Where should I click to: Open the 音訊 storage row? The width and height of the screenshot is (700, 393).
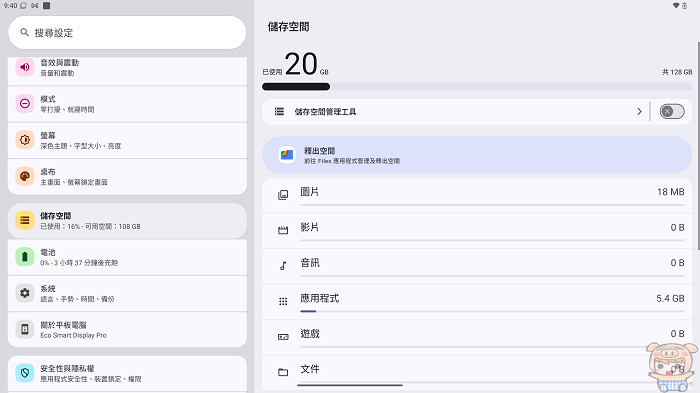click(x=477, y=266)
